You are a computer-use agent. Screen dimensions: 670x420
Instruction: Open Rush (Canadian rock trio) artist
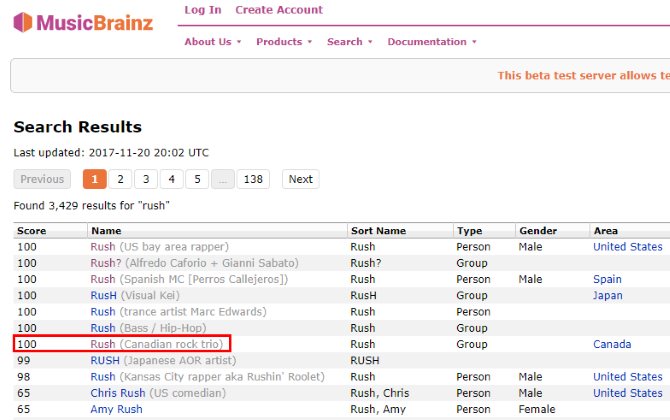[103, 344]
